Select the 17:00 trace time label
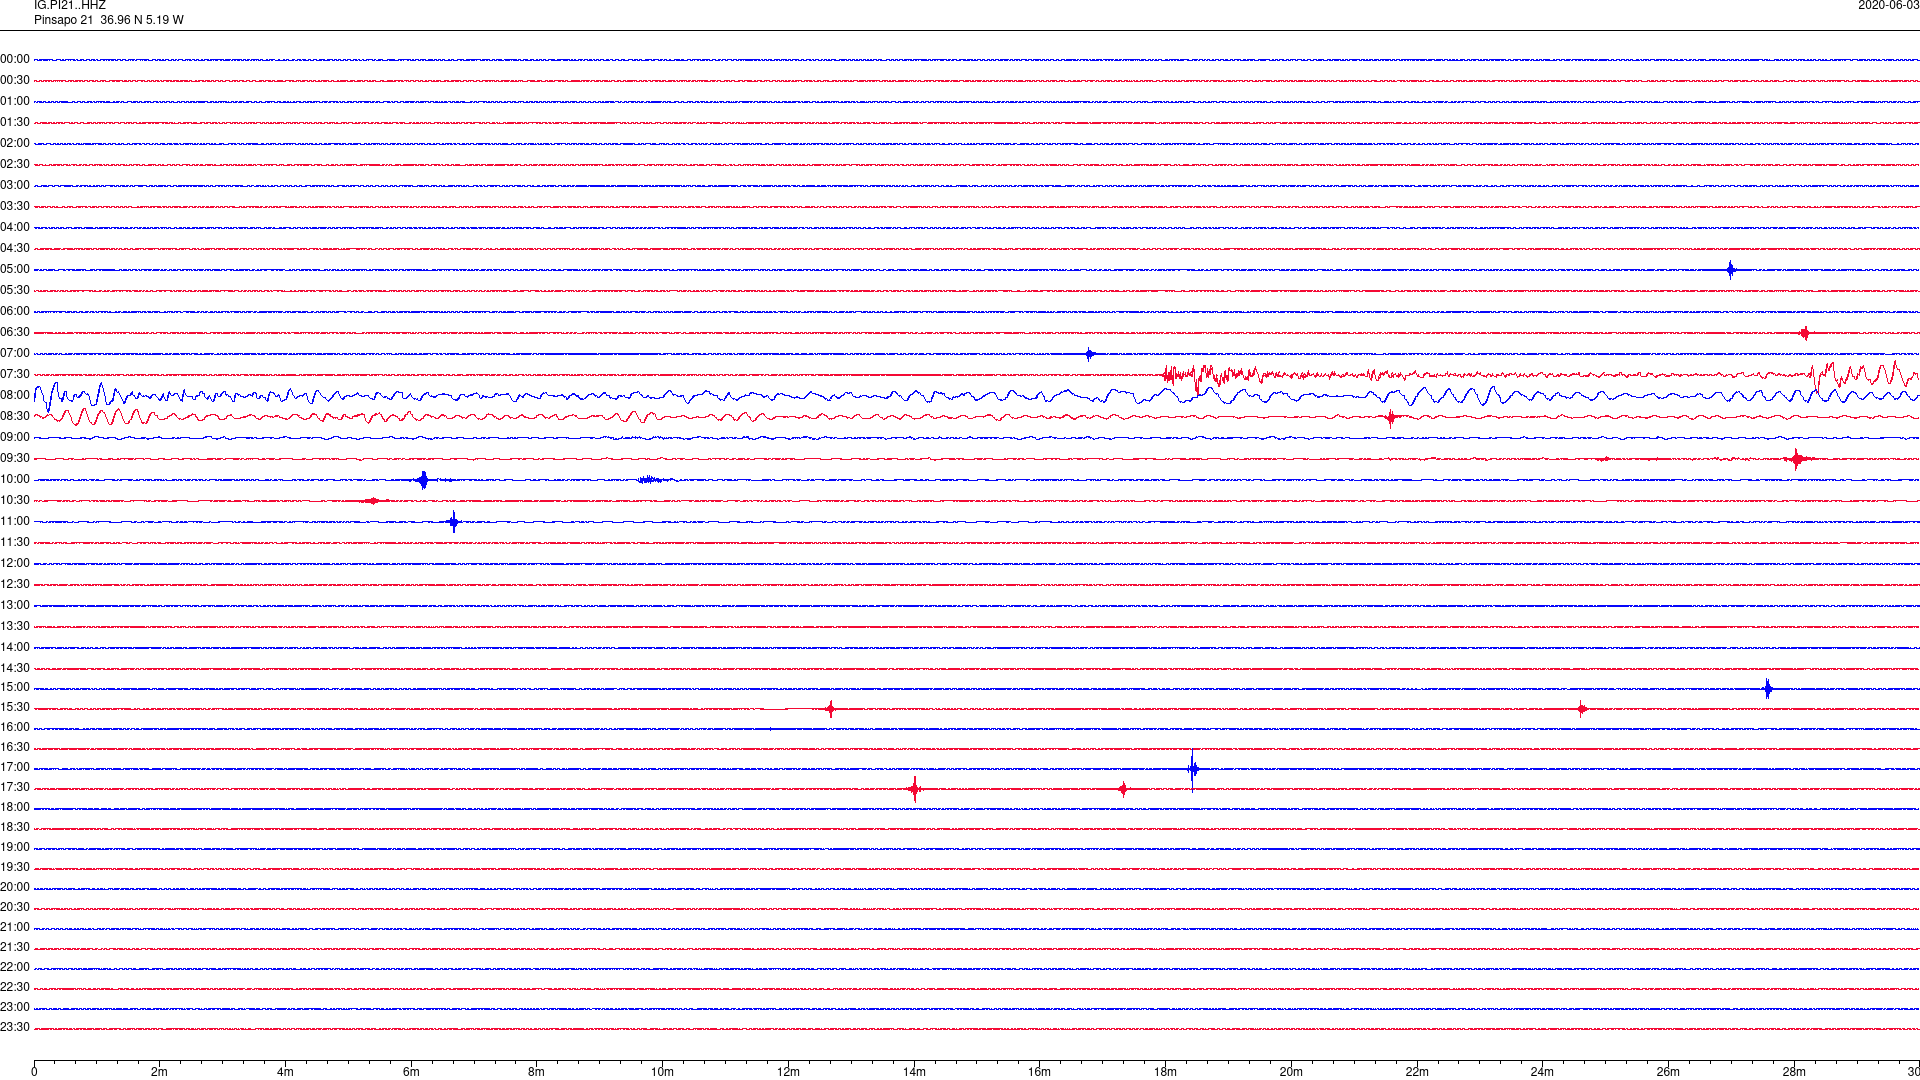This screenshot has height=1080, width=1920. (15, 767)
